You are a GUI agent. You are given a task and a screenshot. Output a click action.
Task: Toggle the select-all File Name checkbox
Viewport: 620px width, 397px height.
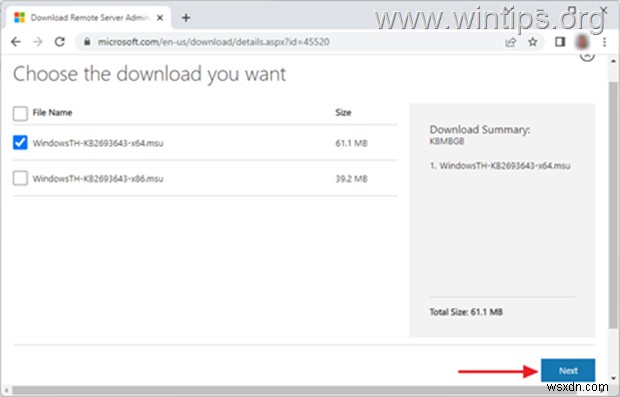20,113
